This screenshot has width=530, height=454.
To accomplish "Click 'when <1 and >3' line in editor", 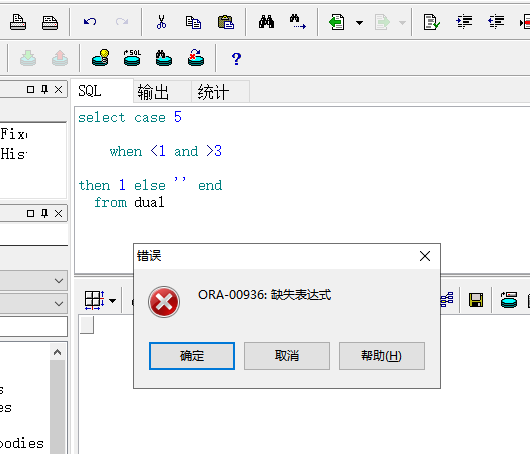I will pos(166,151).
